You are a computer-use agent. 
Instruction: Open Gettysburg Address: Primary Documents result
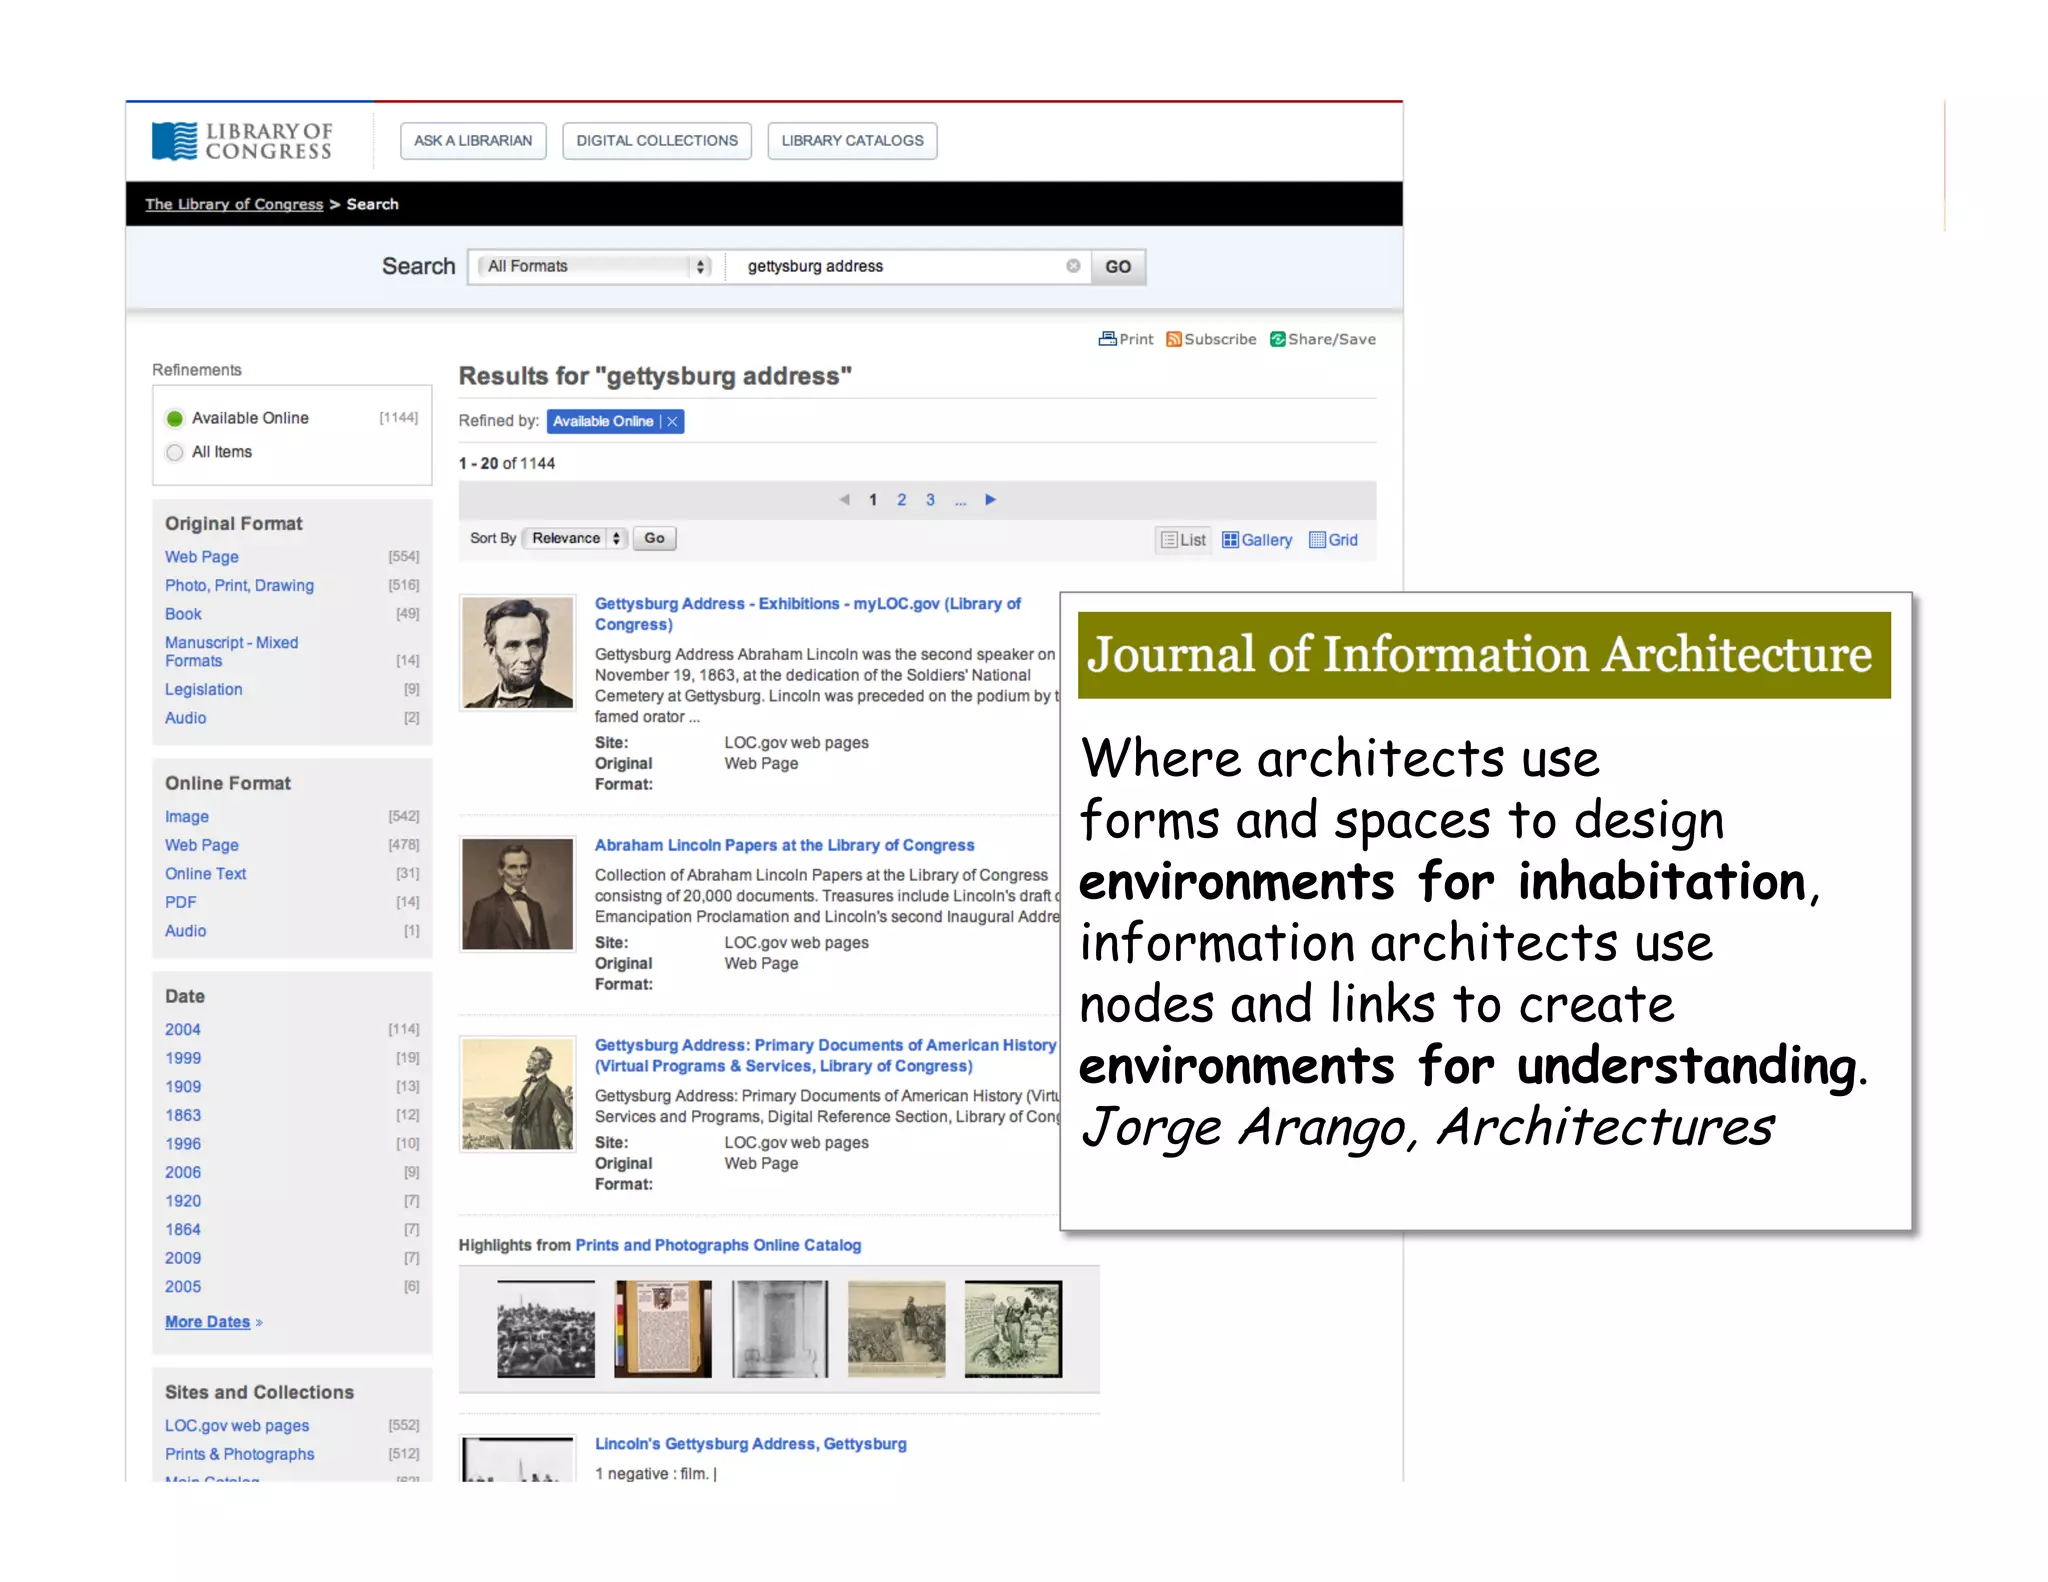pyautogui.click(x=826, y=1056)
